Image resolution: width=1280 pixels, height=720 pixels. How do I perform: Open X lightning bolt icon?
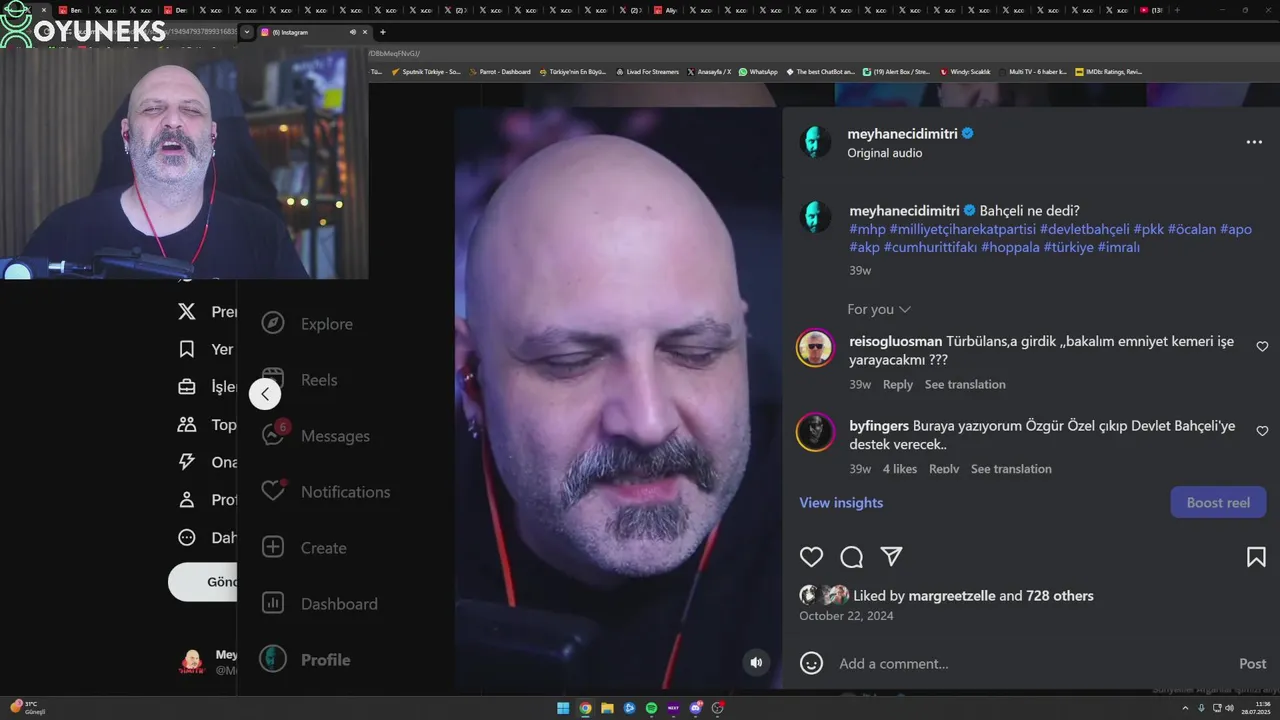tap(187, 462)
